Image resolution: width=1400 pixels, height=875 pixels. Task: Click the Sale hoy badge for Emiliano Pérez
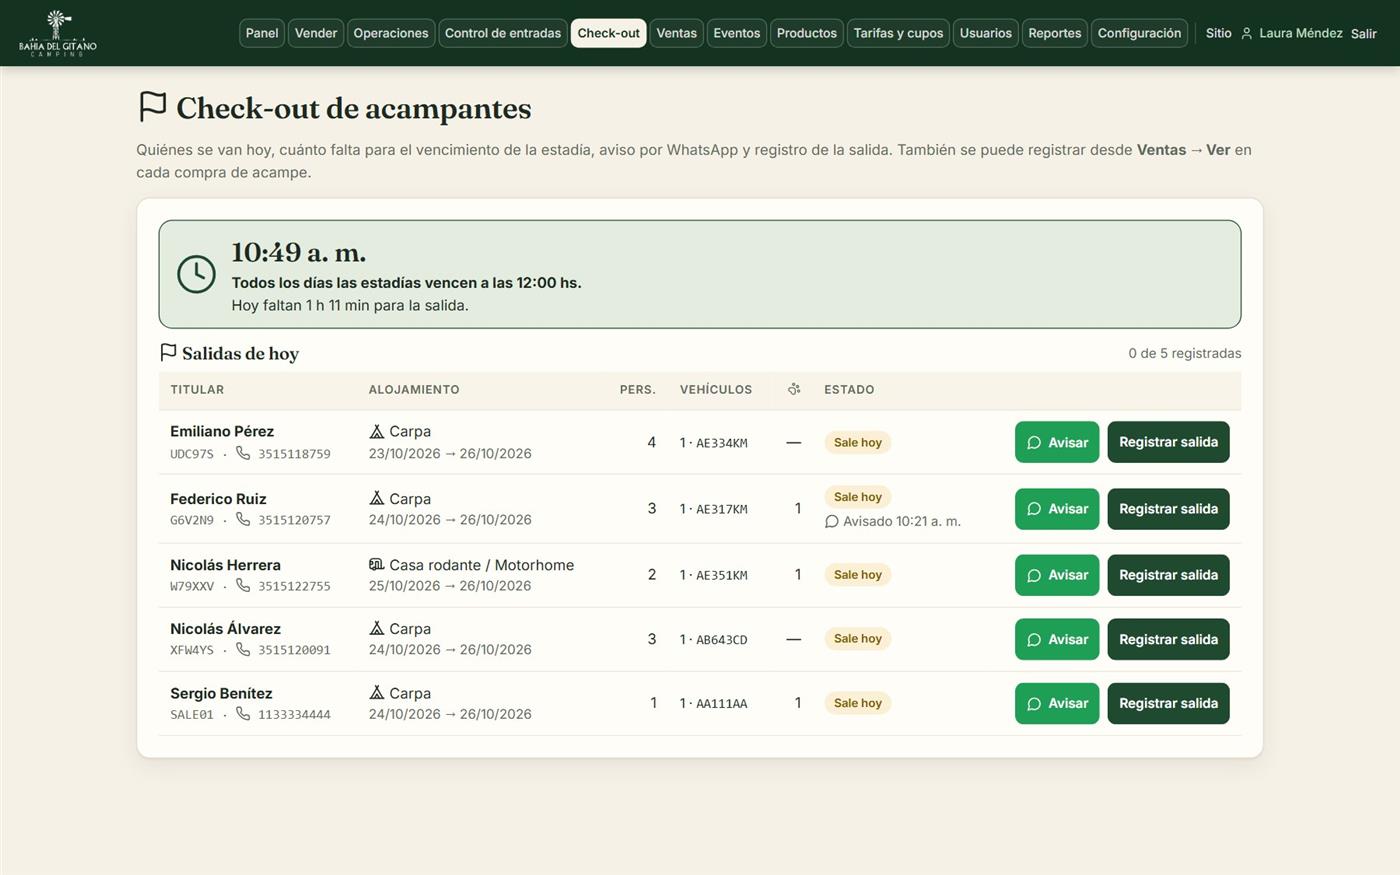pyautogui.click(x=858, y=442)
